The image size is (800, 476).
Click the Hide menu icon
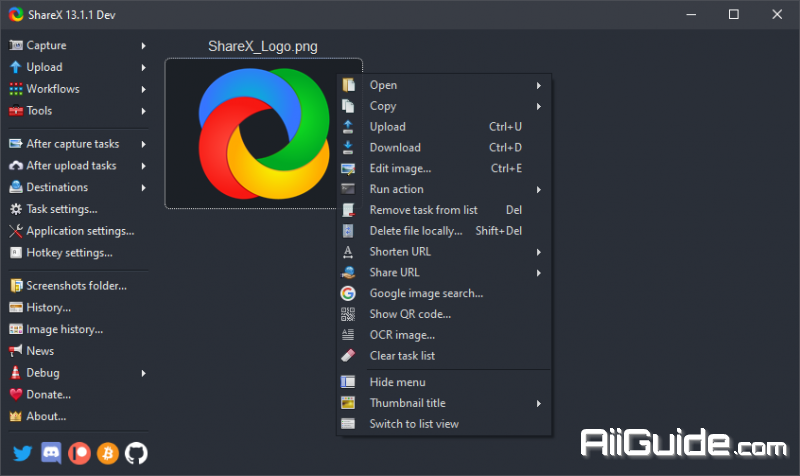[348, 382]
